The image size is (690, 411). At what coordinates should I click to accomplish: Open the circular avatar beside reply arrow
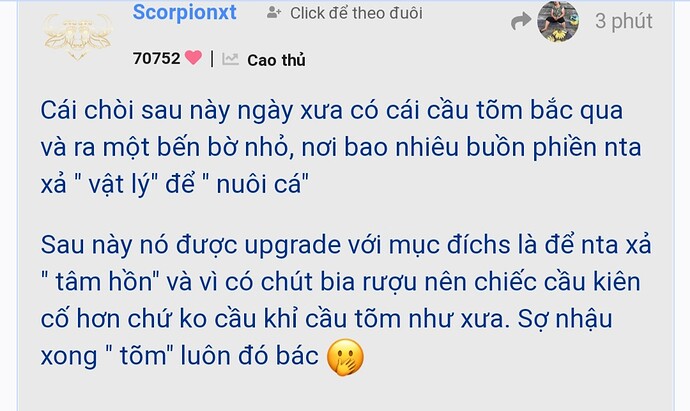[558, 21]
